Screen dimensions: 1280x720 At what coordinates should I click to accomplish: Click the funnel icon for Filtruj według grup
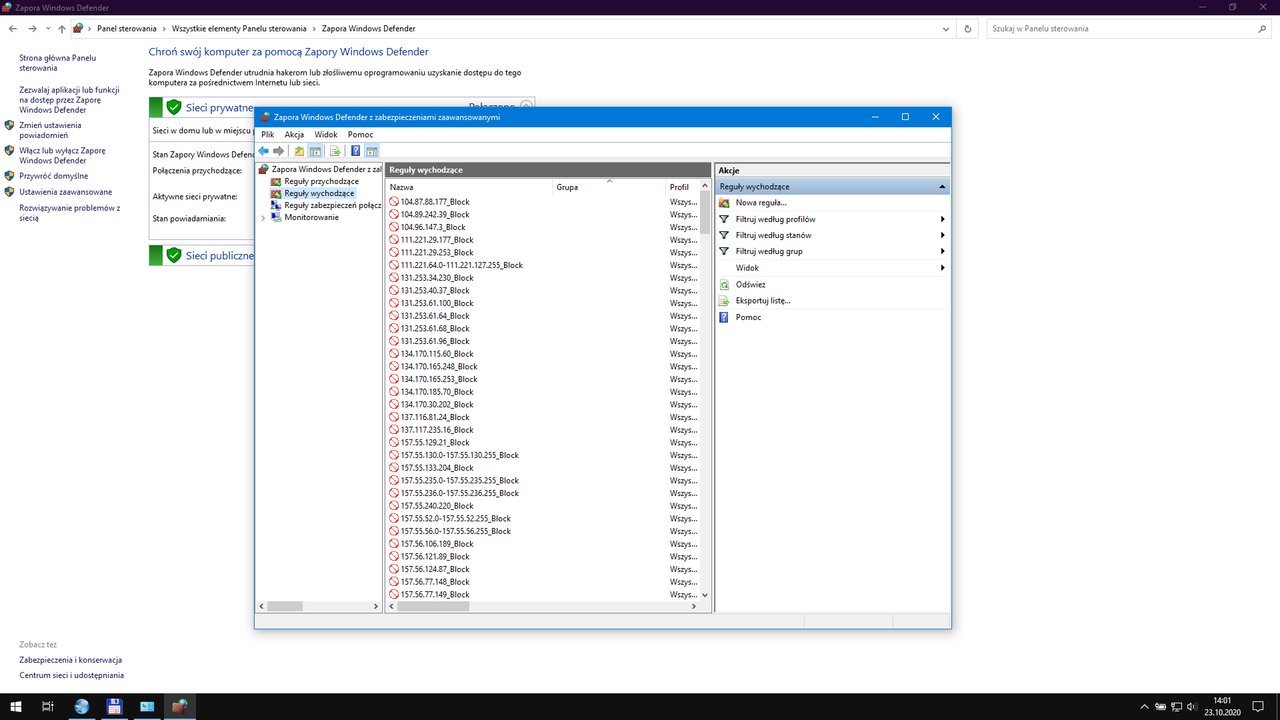pyautogui.click(x=725, y=251)
